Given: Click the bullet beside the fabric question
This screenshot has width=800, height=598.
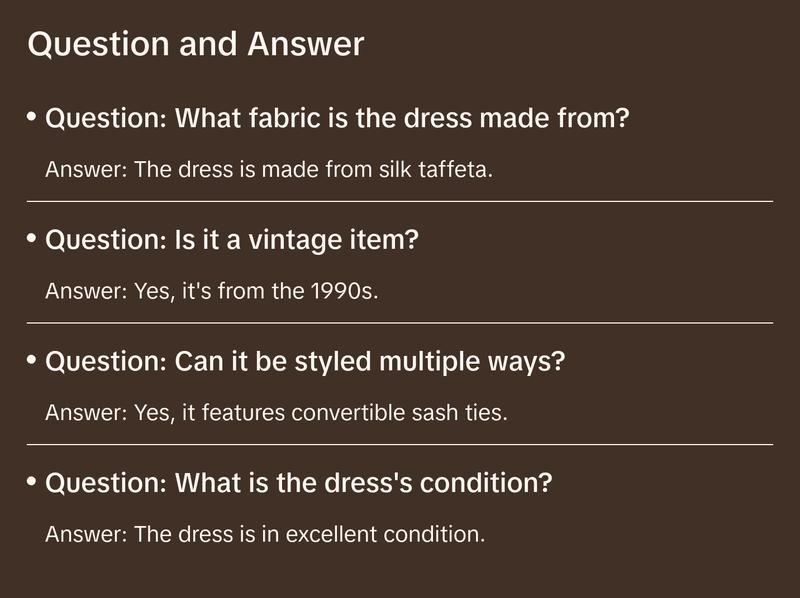Looking at the screenshot, I should 32,118.
